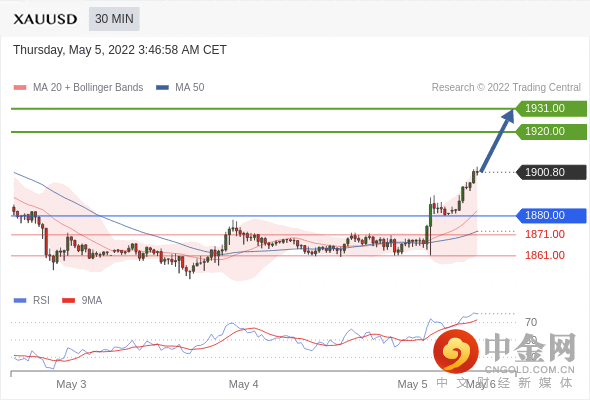The height and width of the screenshot is (401, 590).
Task: Select the 1861.00 support level text
Action: [x=545, y=255]
